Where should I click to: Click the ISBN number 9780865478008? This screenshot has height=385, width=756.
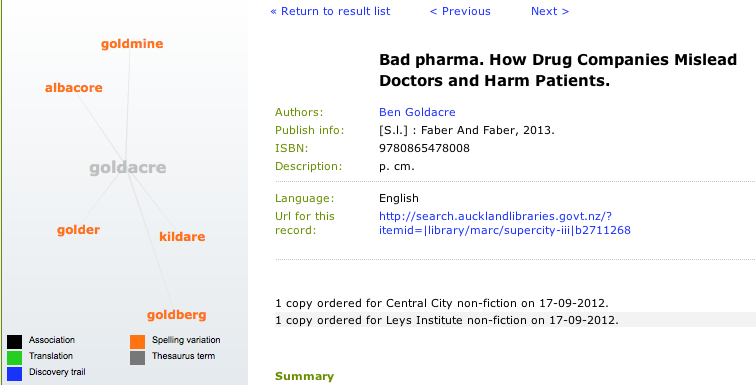click(x=424, y=148)
